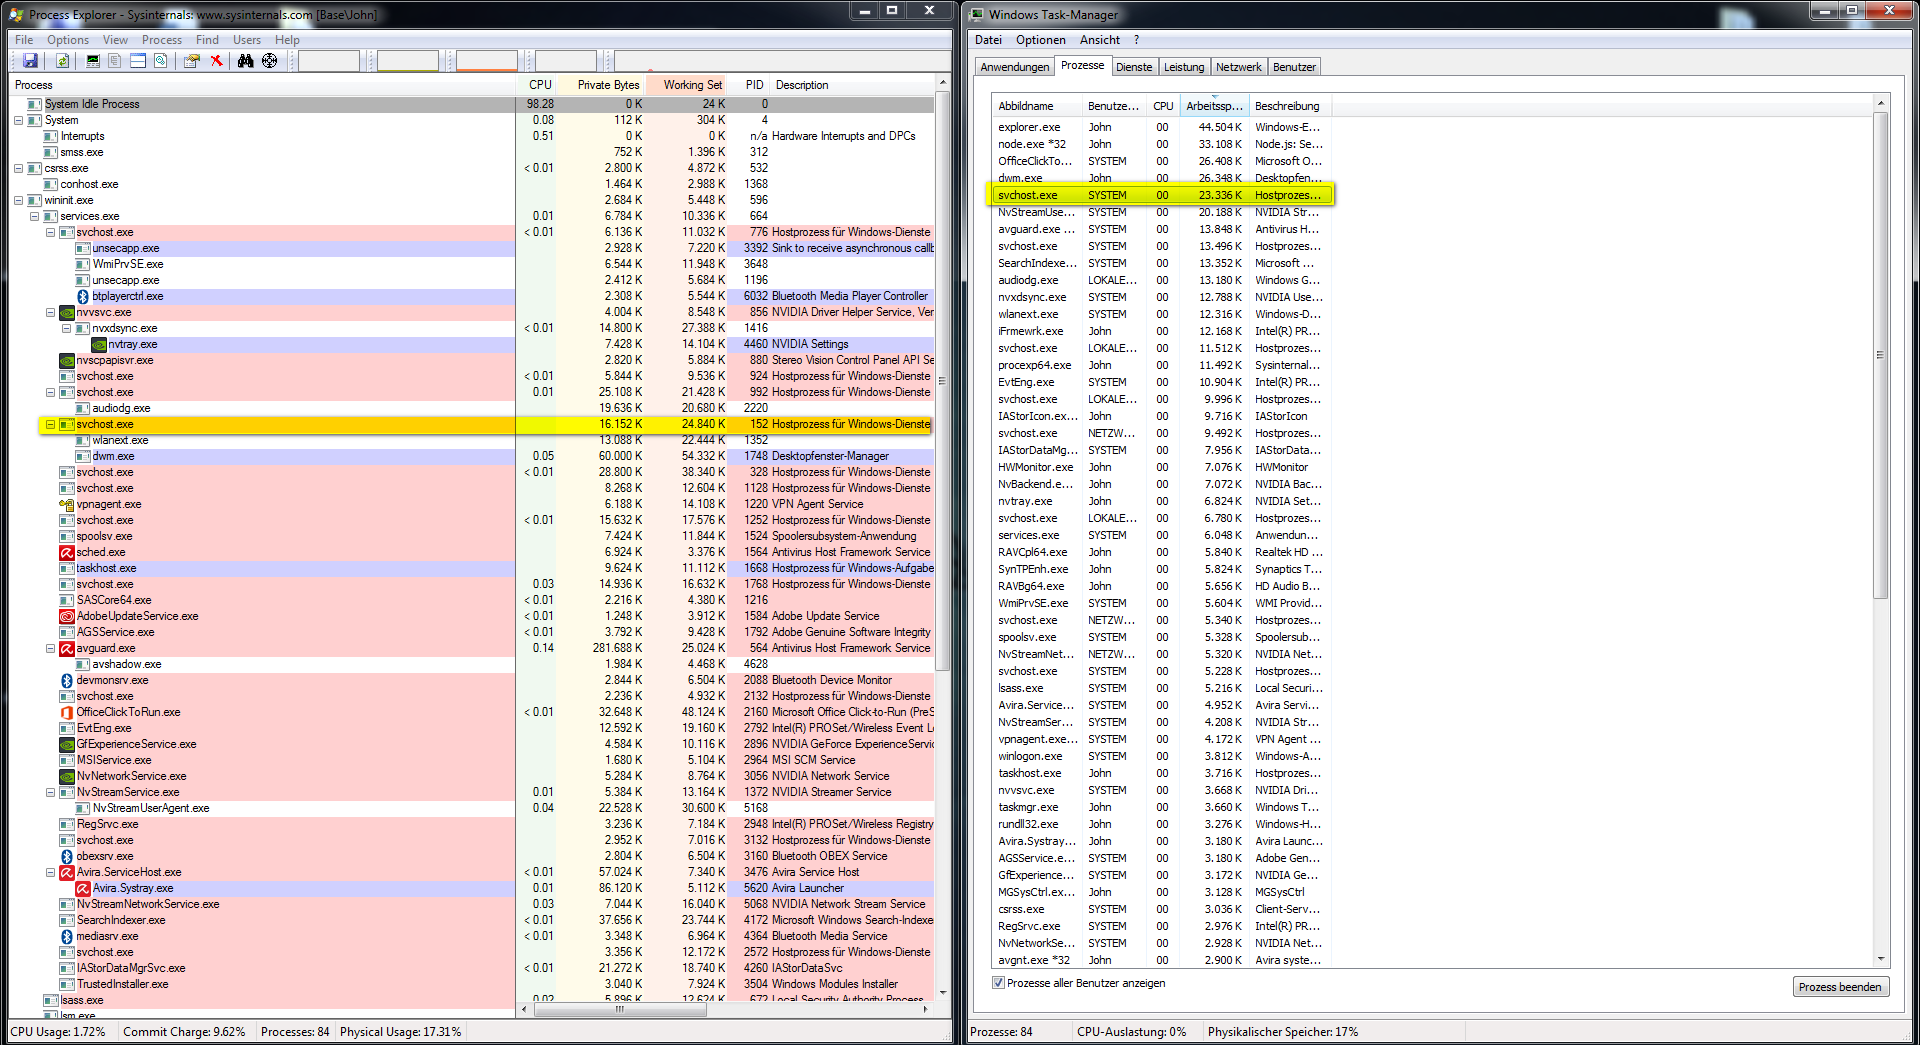Sort Task Manager by Beschreibung column header
Image resolution: width=1920 pixels, height=1045 pixels.
coord(1290,106)
